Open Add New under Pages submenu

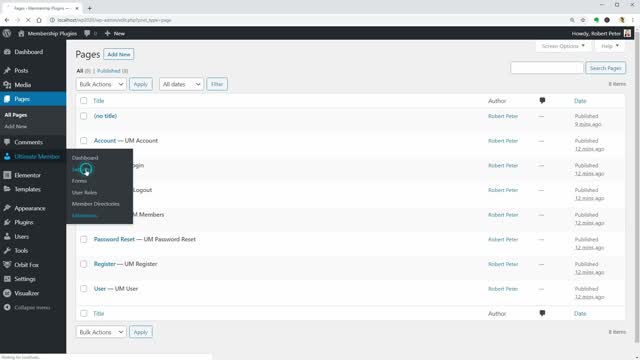16,127
